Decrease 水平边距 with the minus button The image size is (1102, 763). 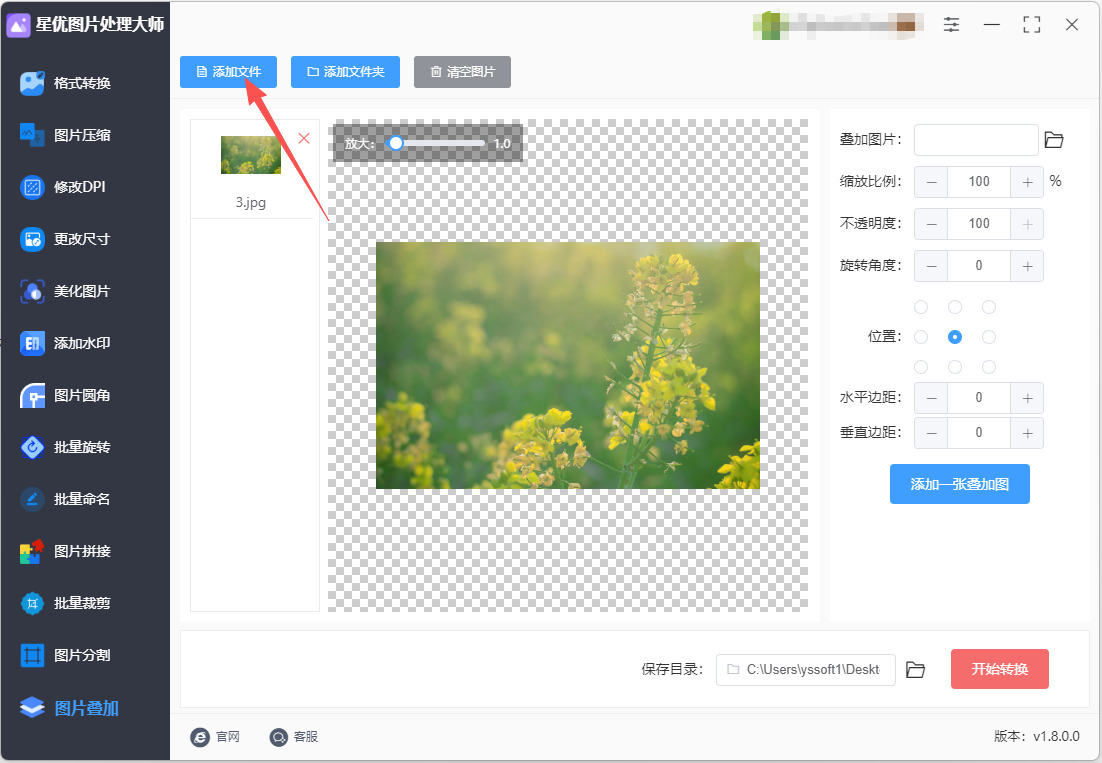(931, 398)
